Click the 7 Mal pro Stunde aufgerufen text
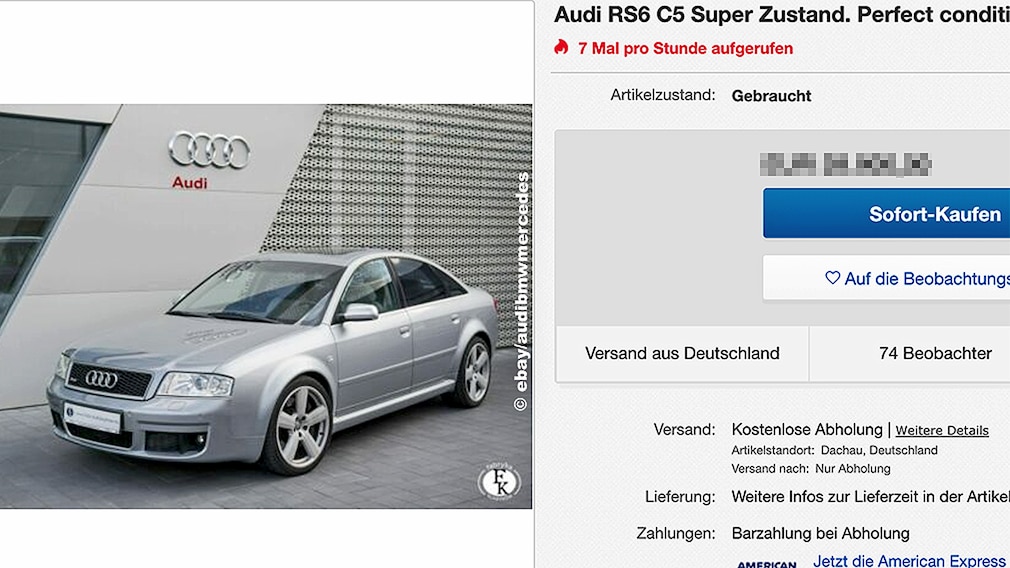This screenshot has width=1010, height=568. 685,48
